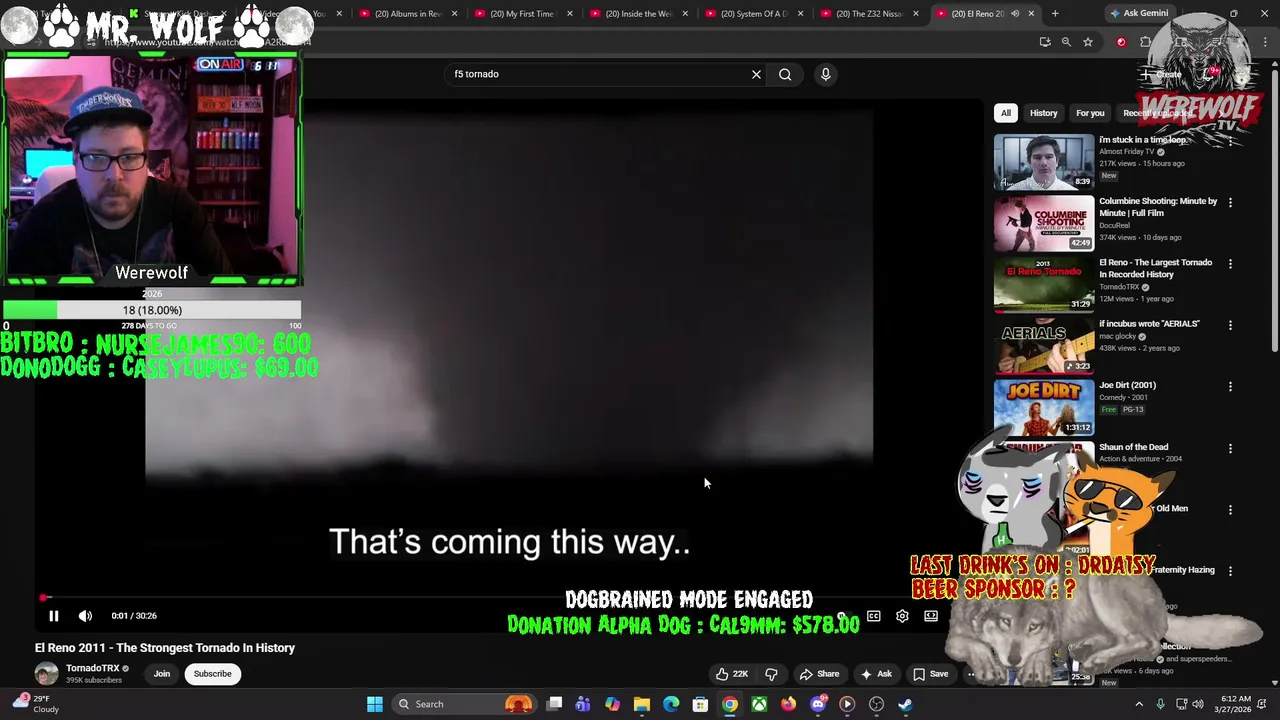This screenshot has height=720, width=1280.
Task: Start voice search with the microphone
Action: (x=825, y=74)
